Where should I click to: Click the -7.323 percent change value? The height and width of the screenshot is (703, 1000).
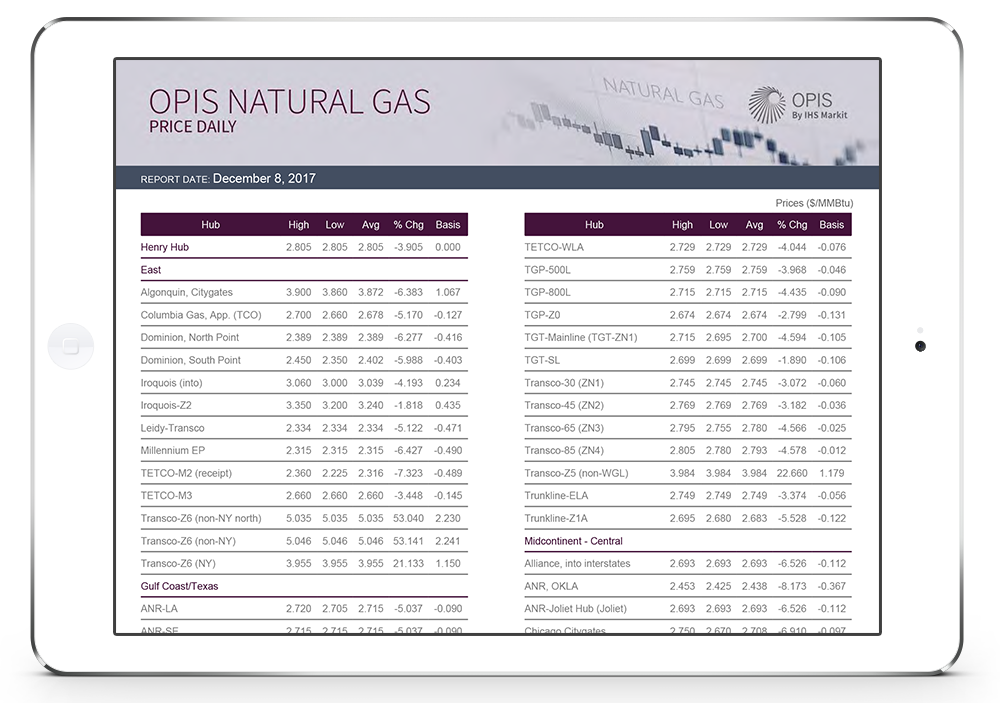pyautogui.click(x=408, y=473)
